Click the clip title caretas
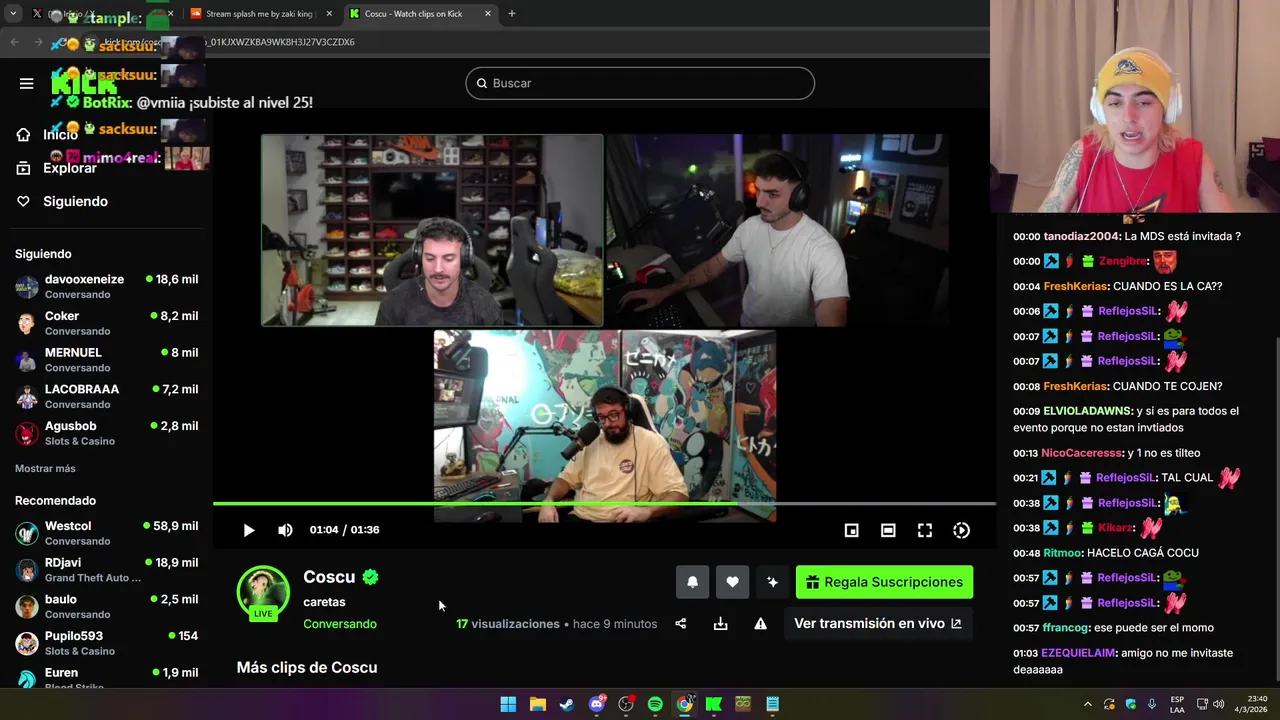Viewport: 1280px width, 720px height. (324, 602)
